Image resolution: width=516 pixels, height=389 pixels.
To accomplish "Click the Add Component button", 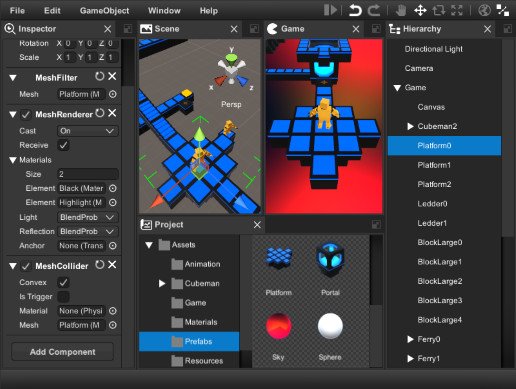I will tap(63, 352).
